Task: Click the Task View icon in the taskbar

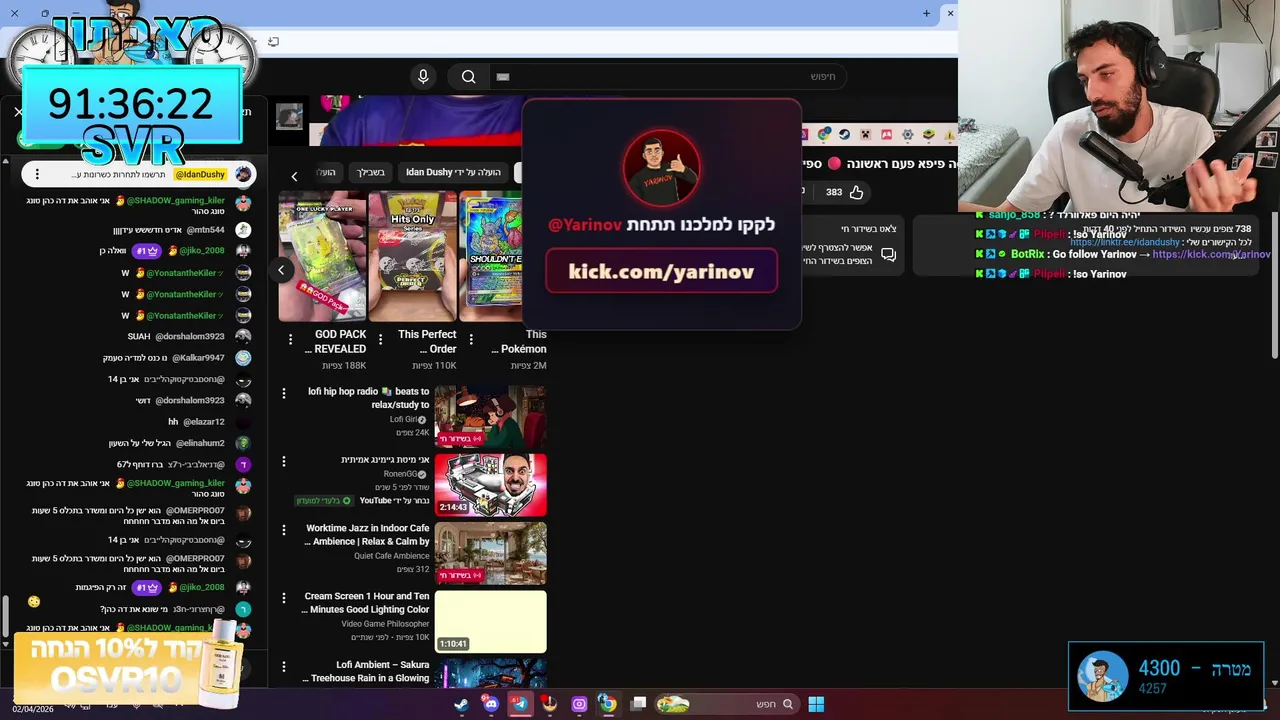Action: [x=638, y=704]
